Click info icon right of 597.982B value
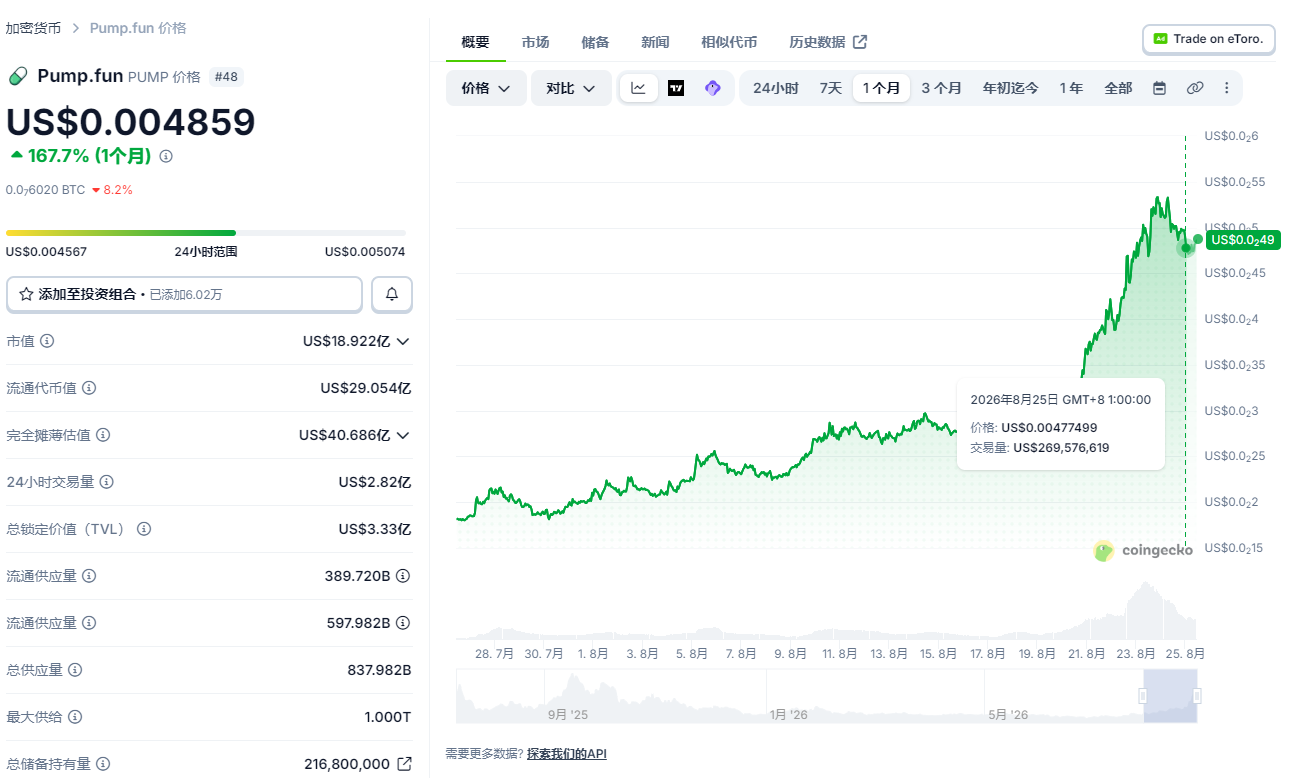 click(x=403, y=623)
